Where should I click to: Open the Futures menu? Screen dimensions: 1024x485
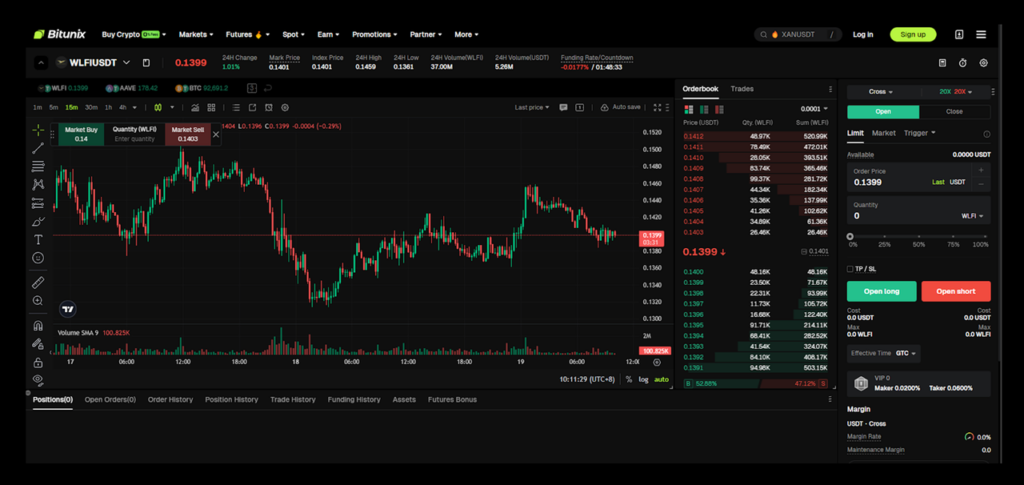248,35
